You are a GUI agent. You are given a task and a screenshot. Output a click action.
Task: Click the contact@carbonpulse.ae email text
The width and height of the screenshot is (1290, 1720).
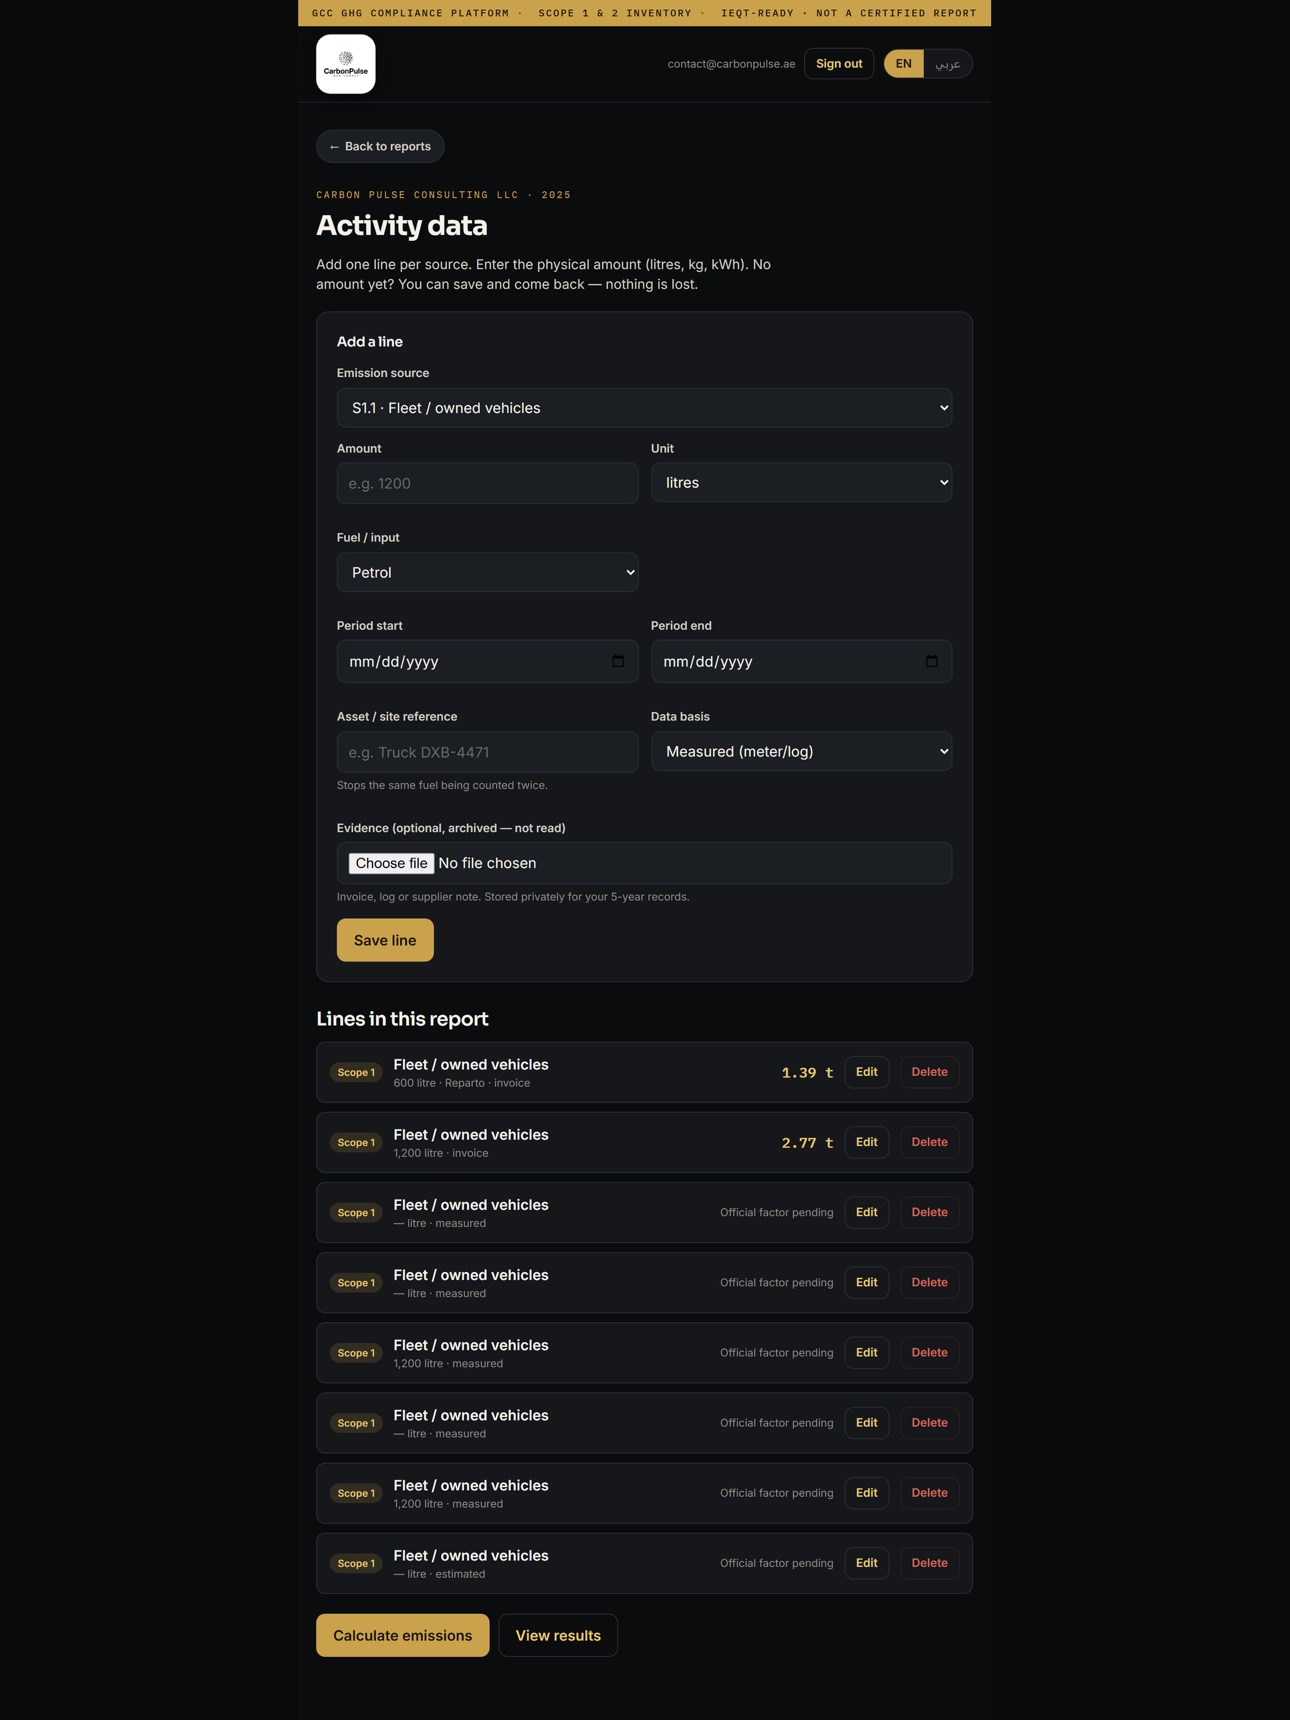(732, 64)
